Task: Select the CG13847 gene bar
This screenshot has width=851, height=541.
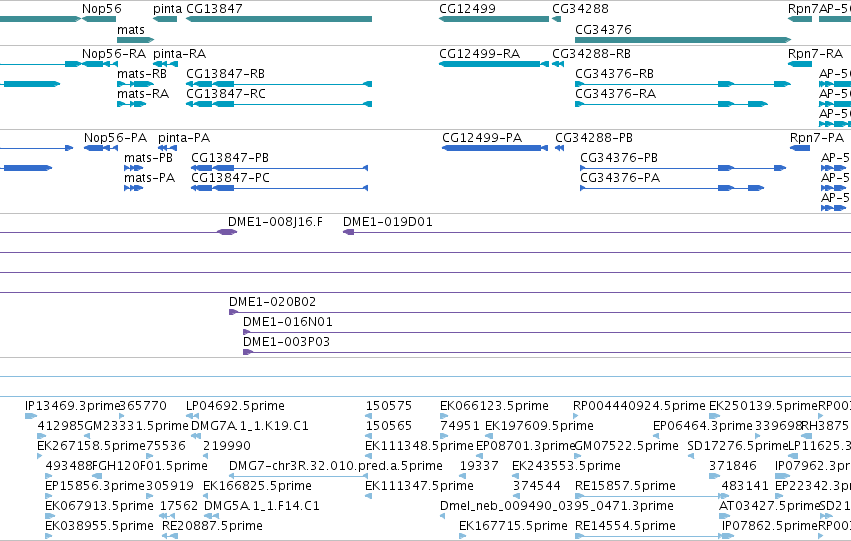Action: pyautogui.click(x=279, y=19)
